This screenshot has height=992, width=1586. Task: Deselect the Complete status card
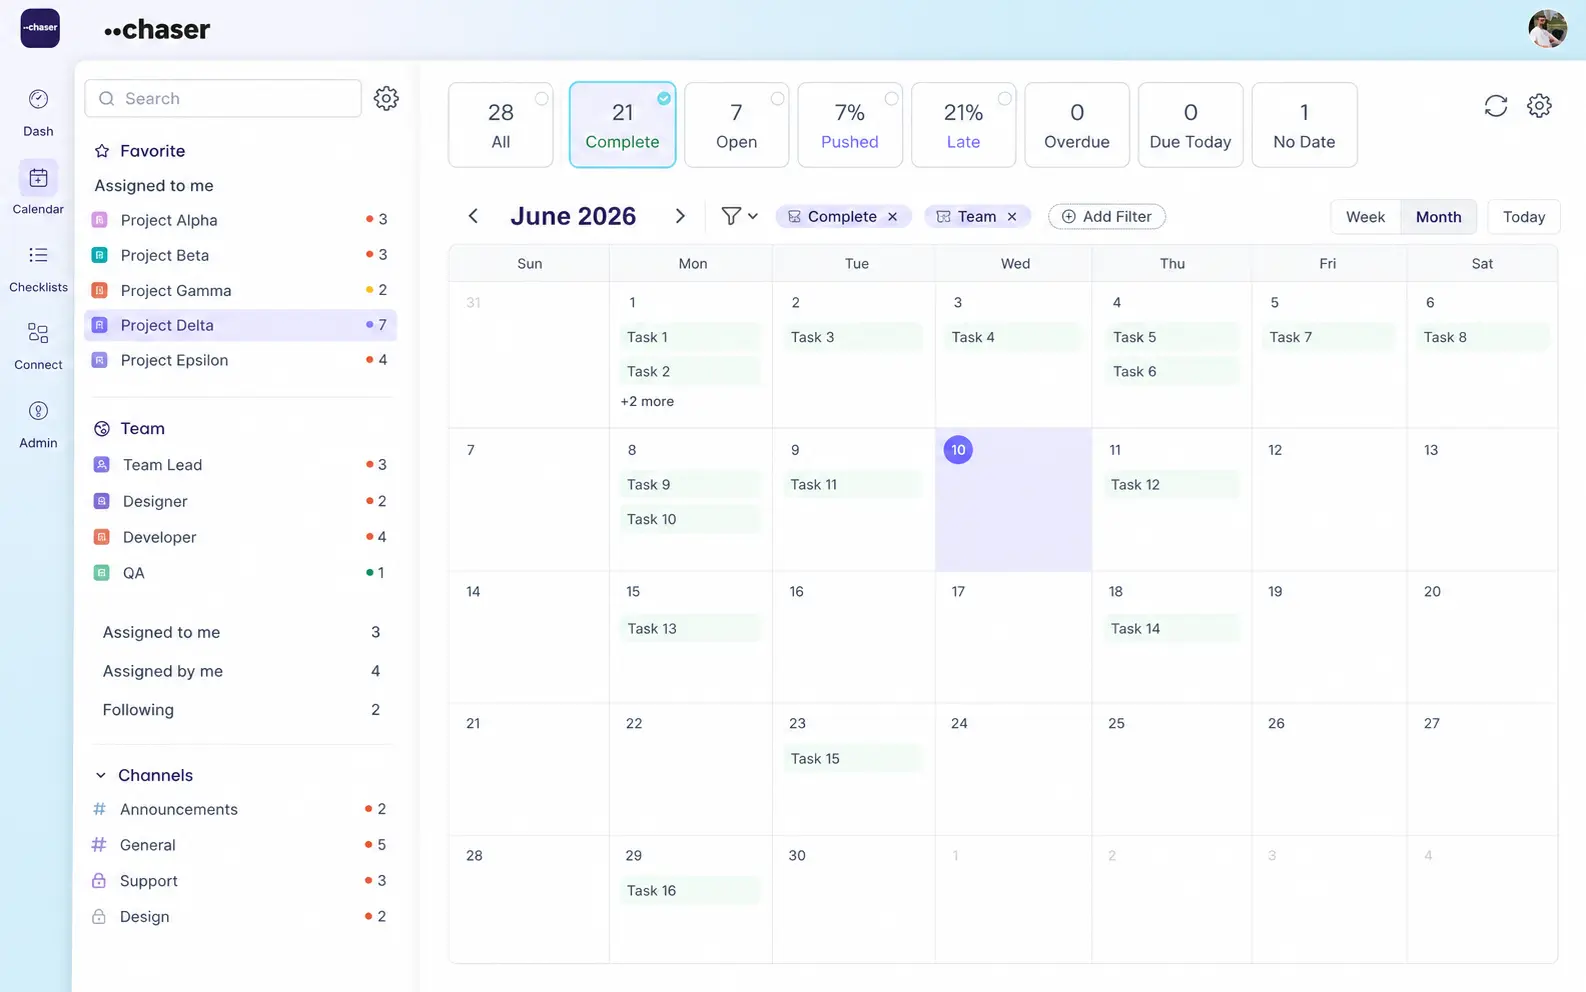coord(622,125)
